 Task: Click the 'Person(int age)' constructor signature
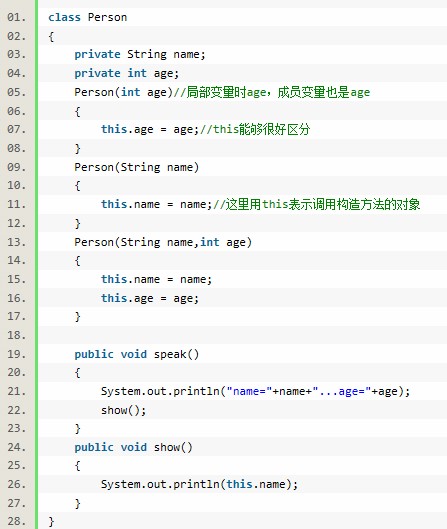coord(123,92)
